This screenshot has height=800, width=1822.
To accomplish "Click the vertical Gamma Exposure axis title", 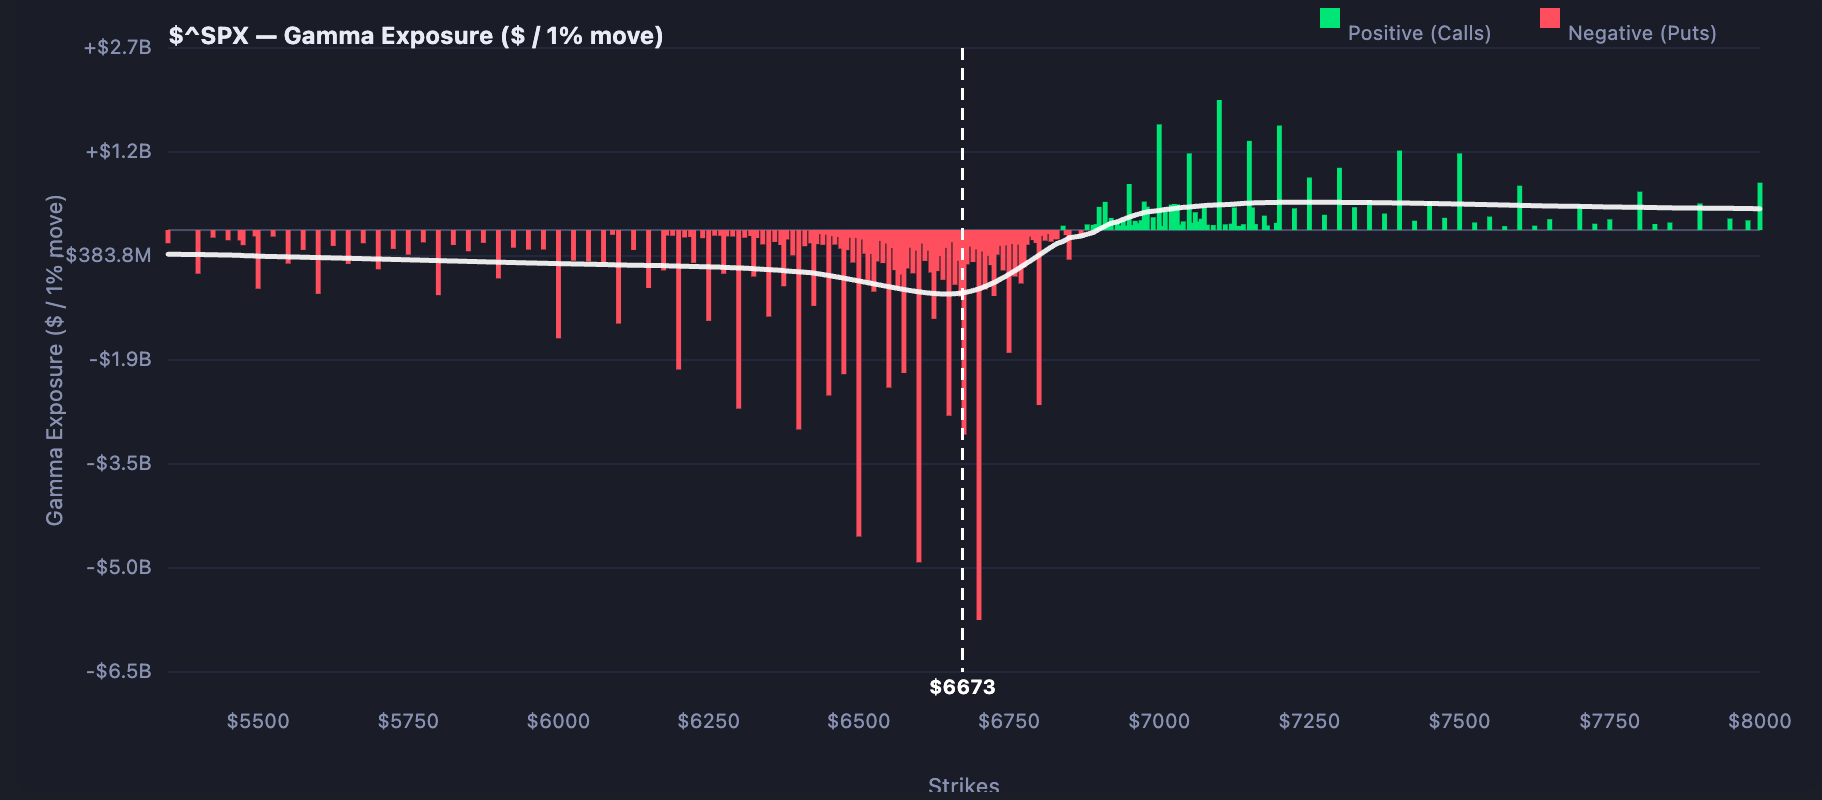I will [x=55, y=360].
